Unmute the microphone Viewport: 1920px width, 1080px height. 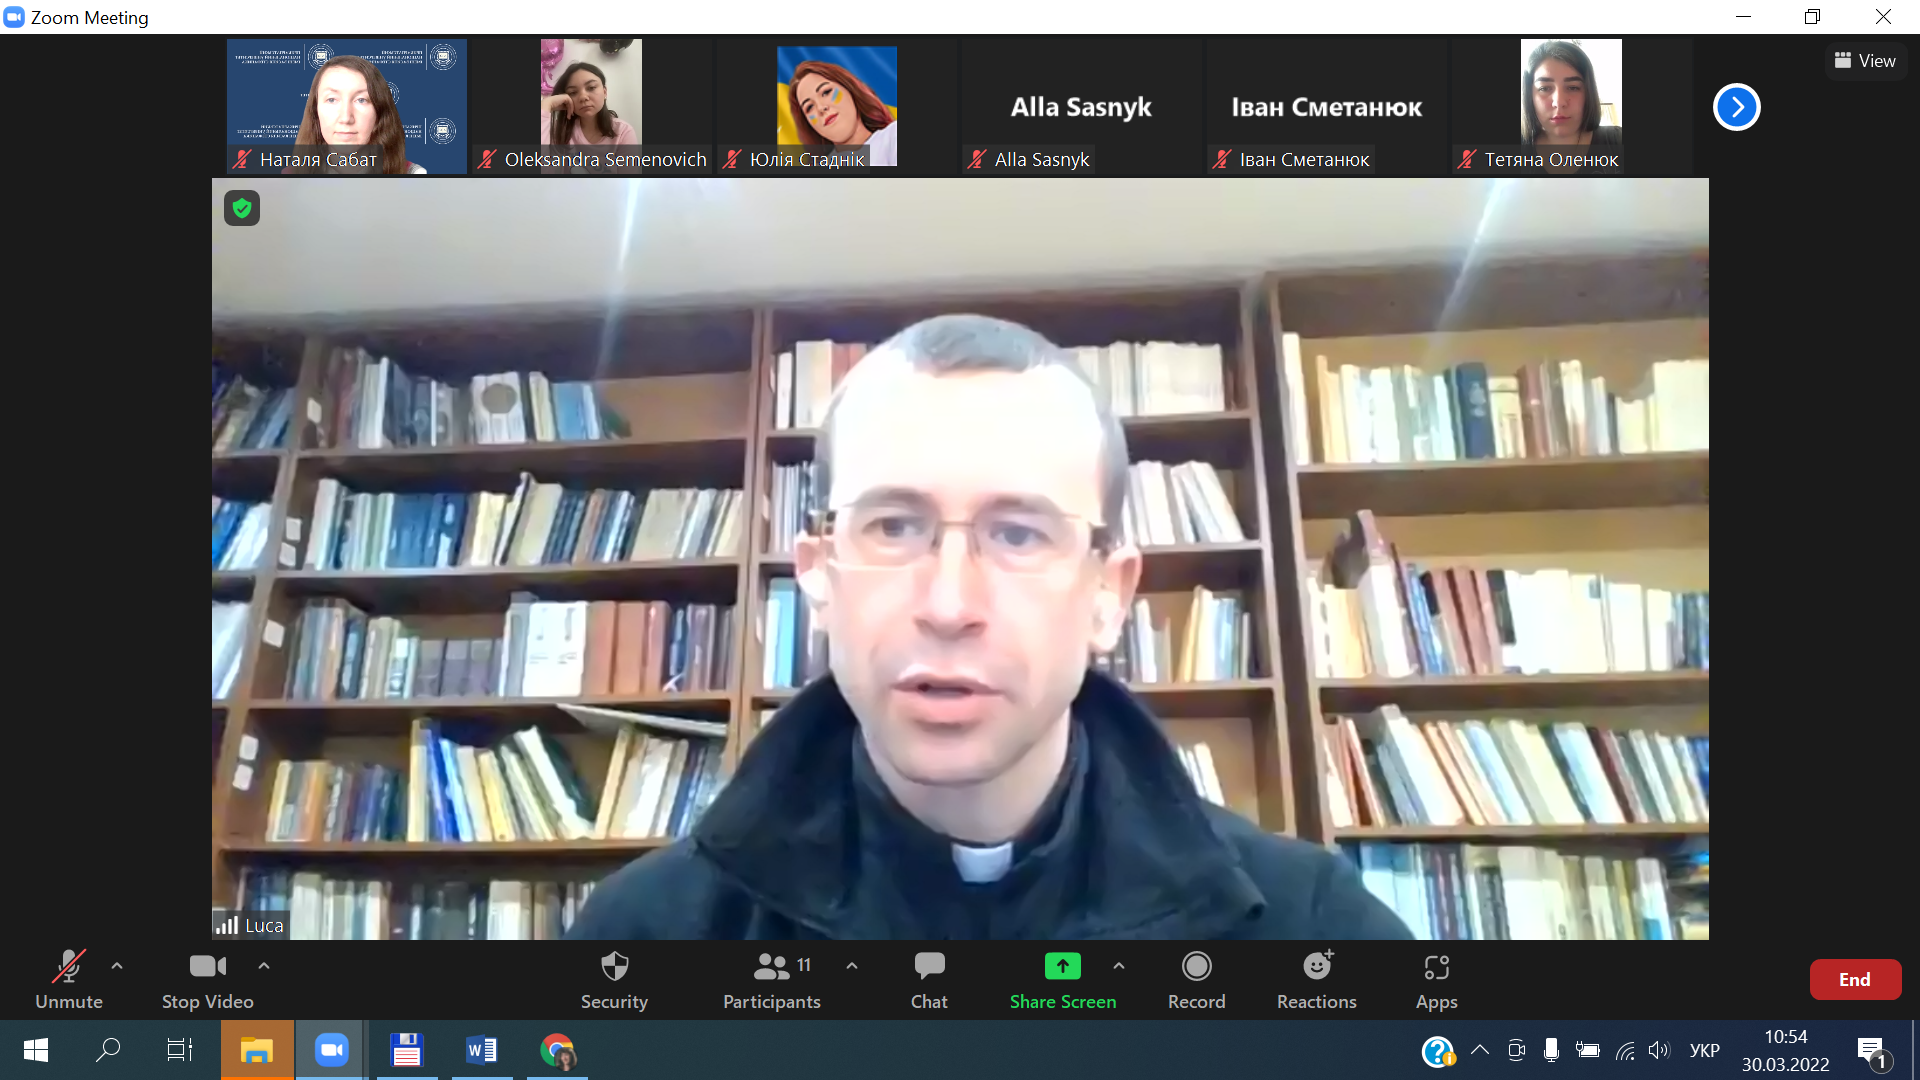tap(68, 979)
